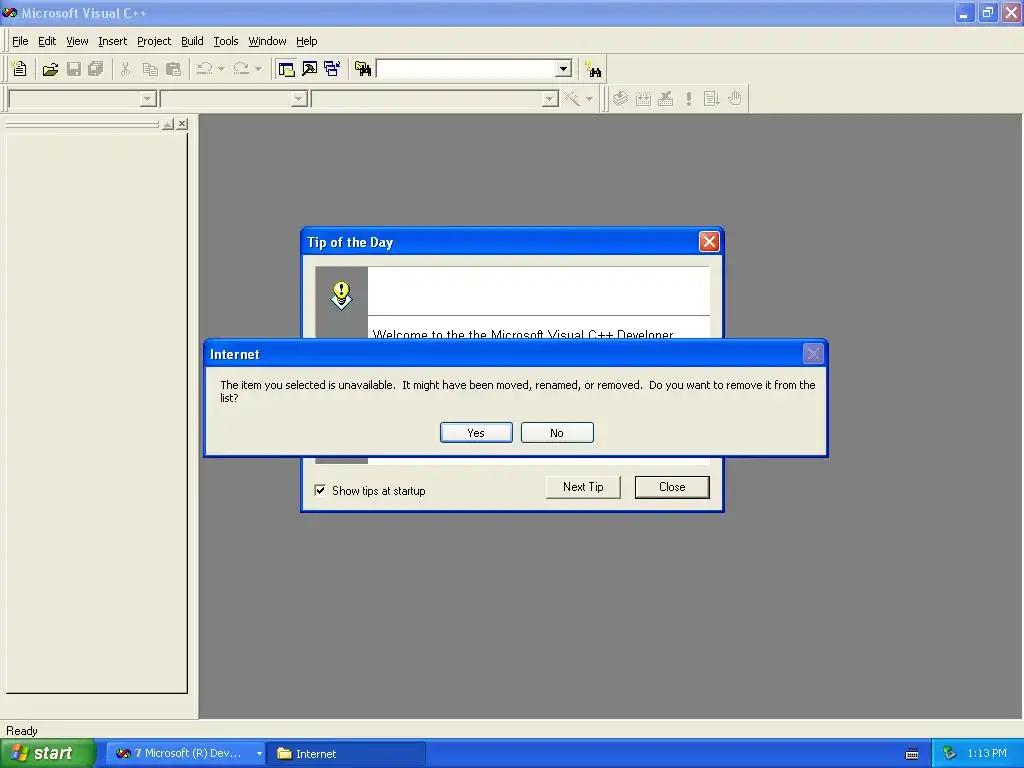Click the Redo arrow icon
This screenshot has width=1024, height=768.
tap(241, 69)
